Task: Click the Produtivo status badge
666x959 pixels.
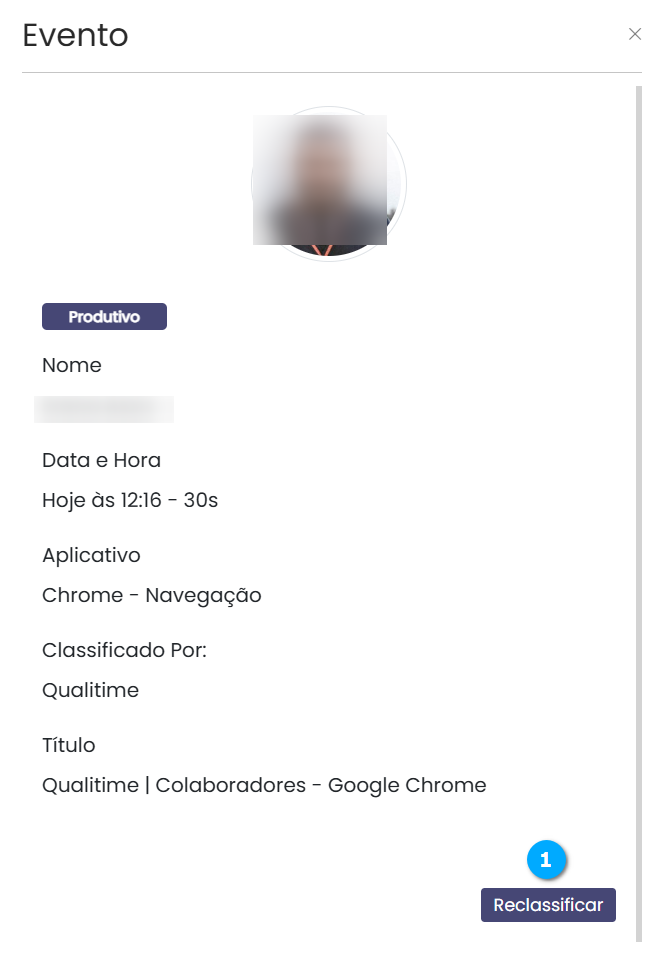Action: (104, 317)
